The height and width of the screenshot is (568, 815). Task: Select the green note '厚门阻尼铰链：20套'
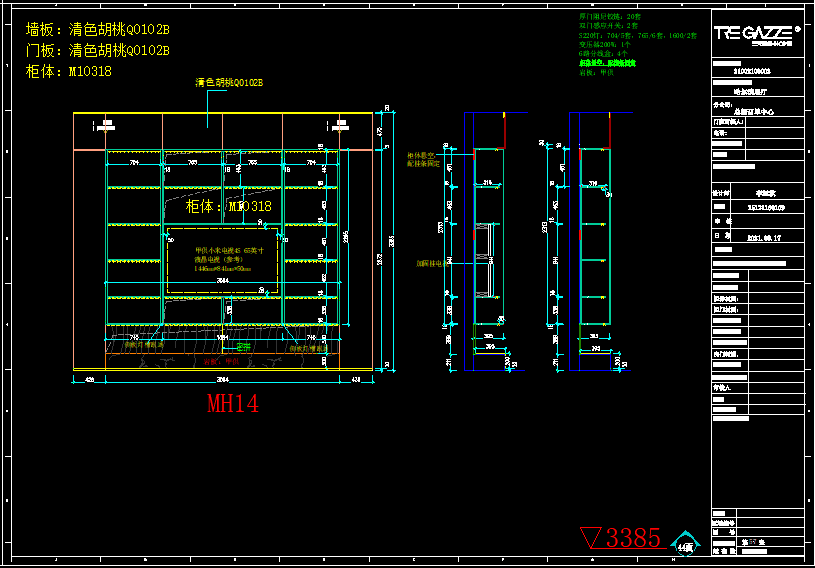pyautogui.click(x=610, y=17)
